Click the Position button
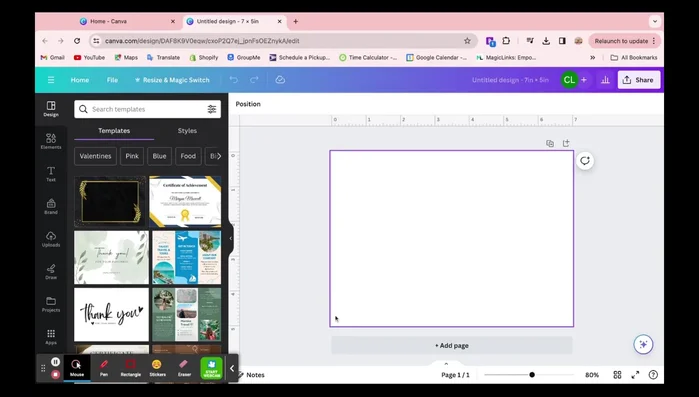Screen dimensions: 699x397 point(248,104)
